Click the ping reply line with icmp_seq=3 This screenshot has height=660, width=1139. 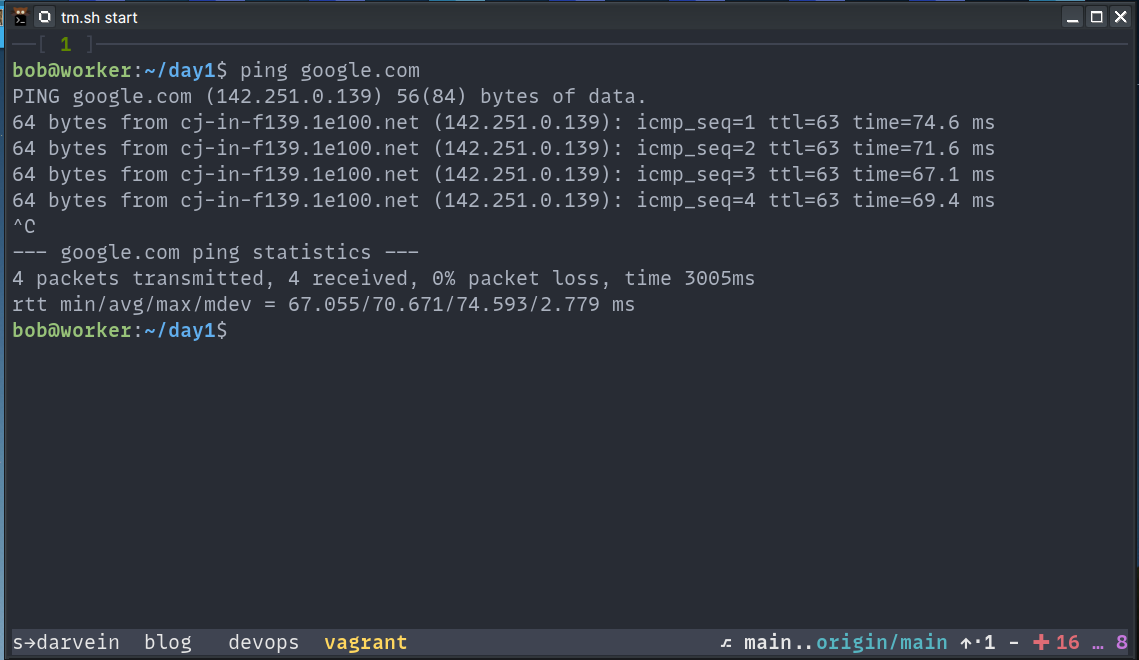pyautogui.click(x=503, y=175)
